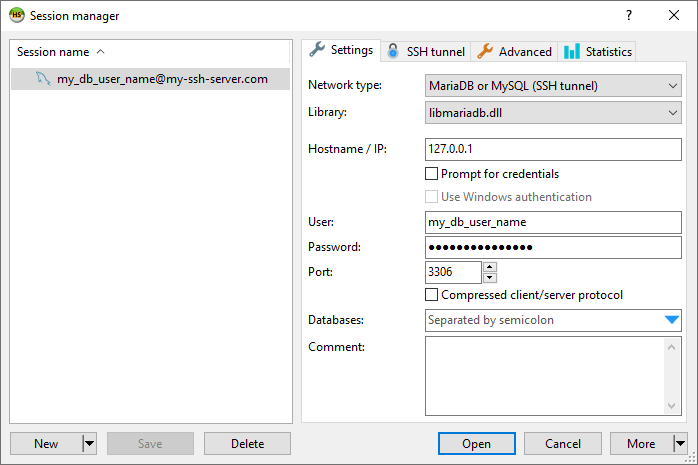Switch to the SSH tunnel tab

pos(426,52)
